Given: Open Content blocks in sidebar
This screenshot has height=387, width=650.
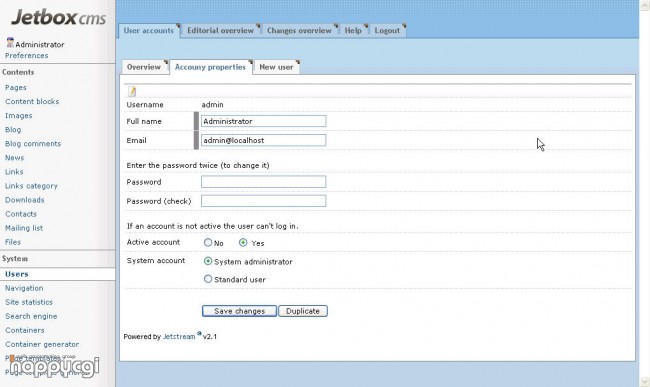Looking at the screenshot, I should pyautogui.click(x=32, y=102).
